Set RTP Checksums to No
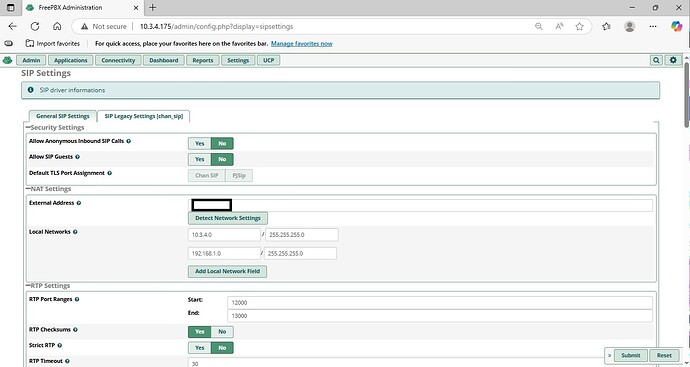 coord(222,332)
